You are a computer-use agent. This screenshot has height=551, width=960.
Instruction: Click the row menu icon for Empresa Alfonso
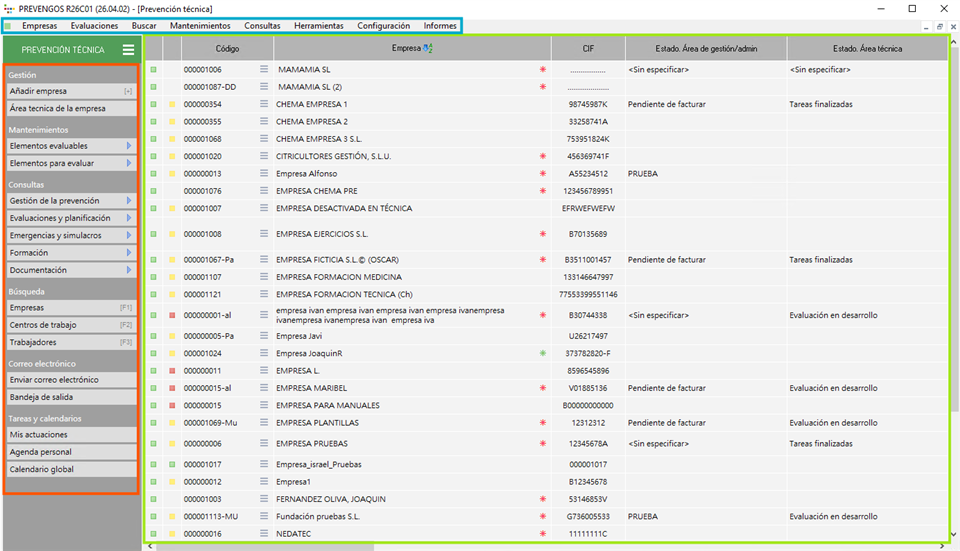[x=265, y=174]
